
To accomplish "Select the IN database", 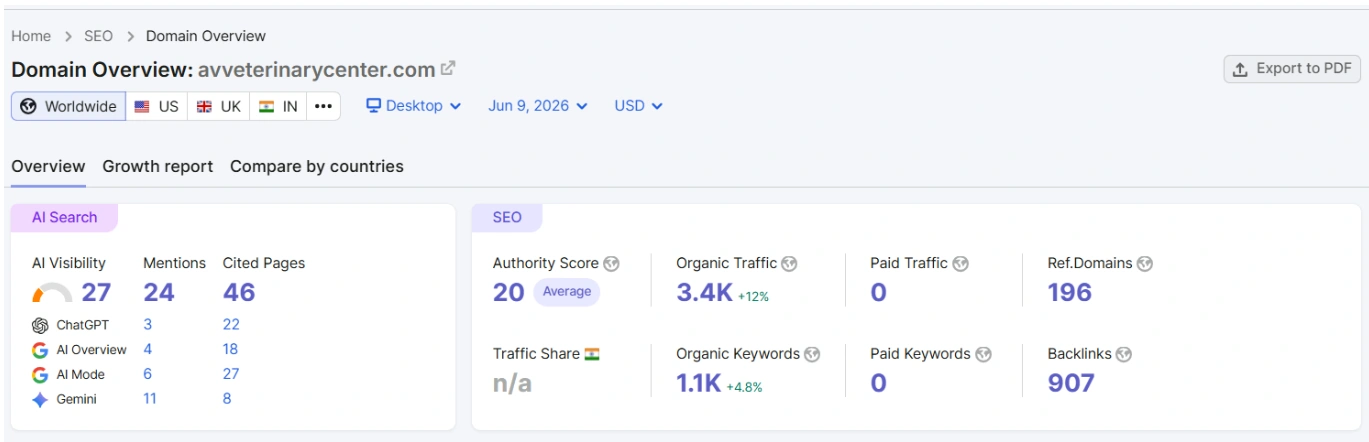I will pyautogui.click(x=278, y=106).
